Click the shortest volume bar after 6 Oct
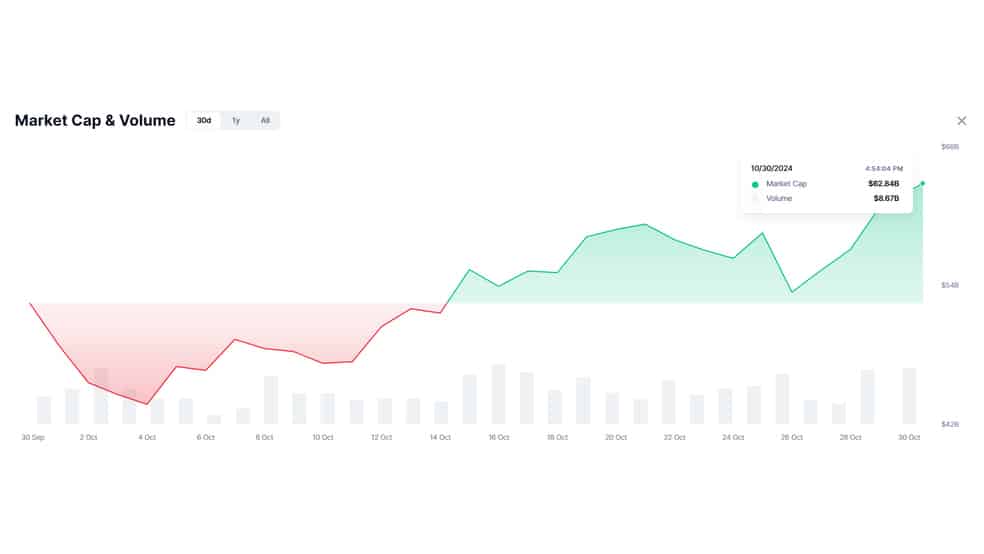This screenshot has width=984, height=554. (x=214, y=419)
